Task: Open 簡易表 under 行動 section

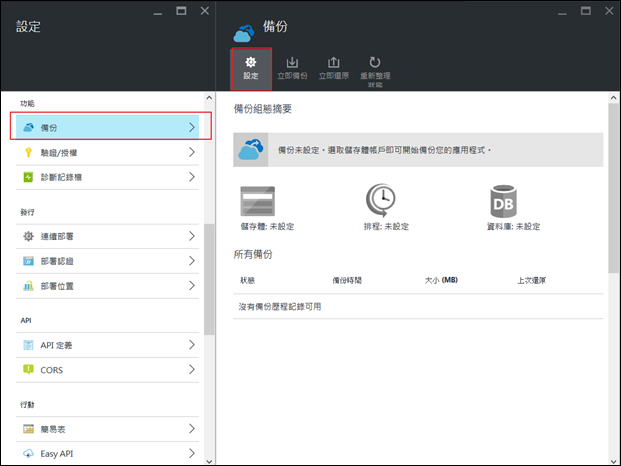Action: (x=108, y=428)
